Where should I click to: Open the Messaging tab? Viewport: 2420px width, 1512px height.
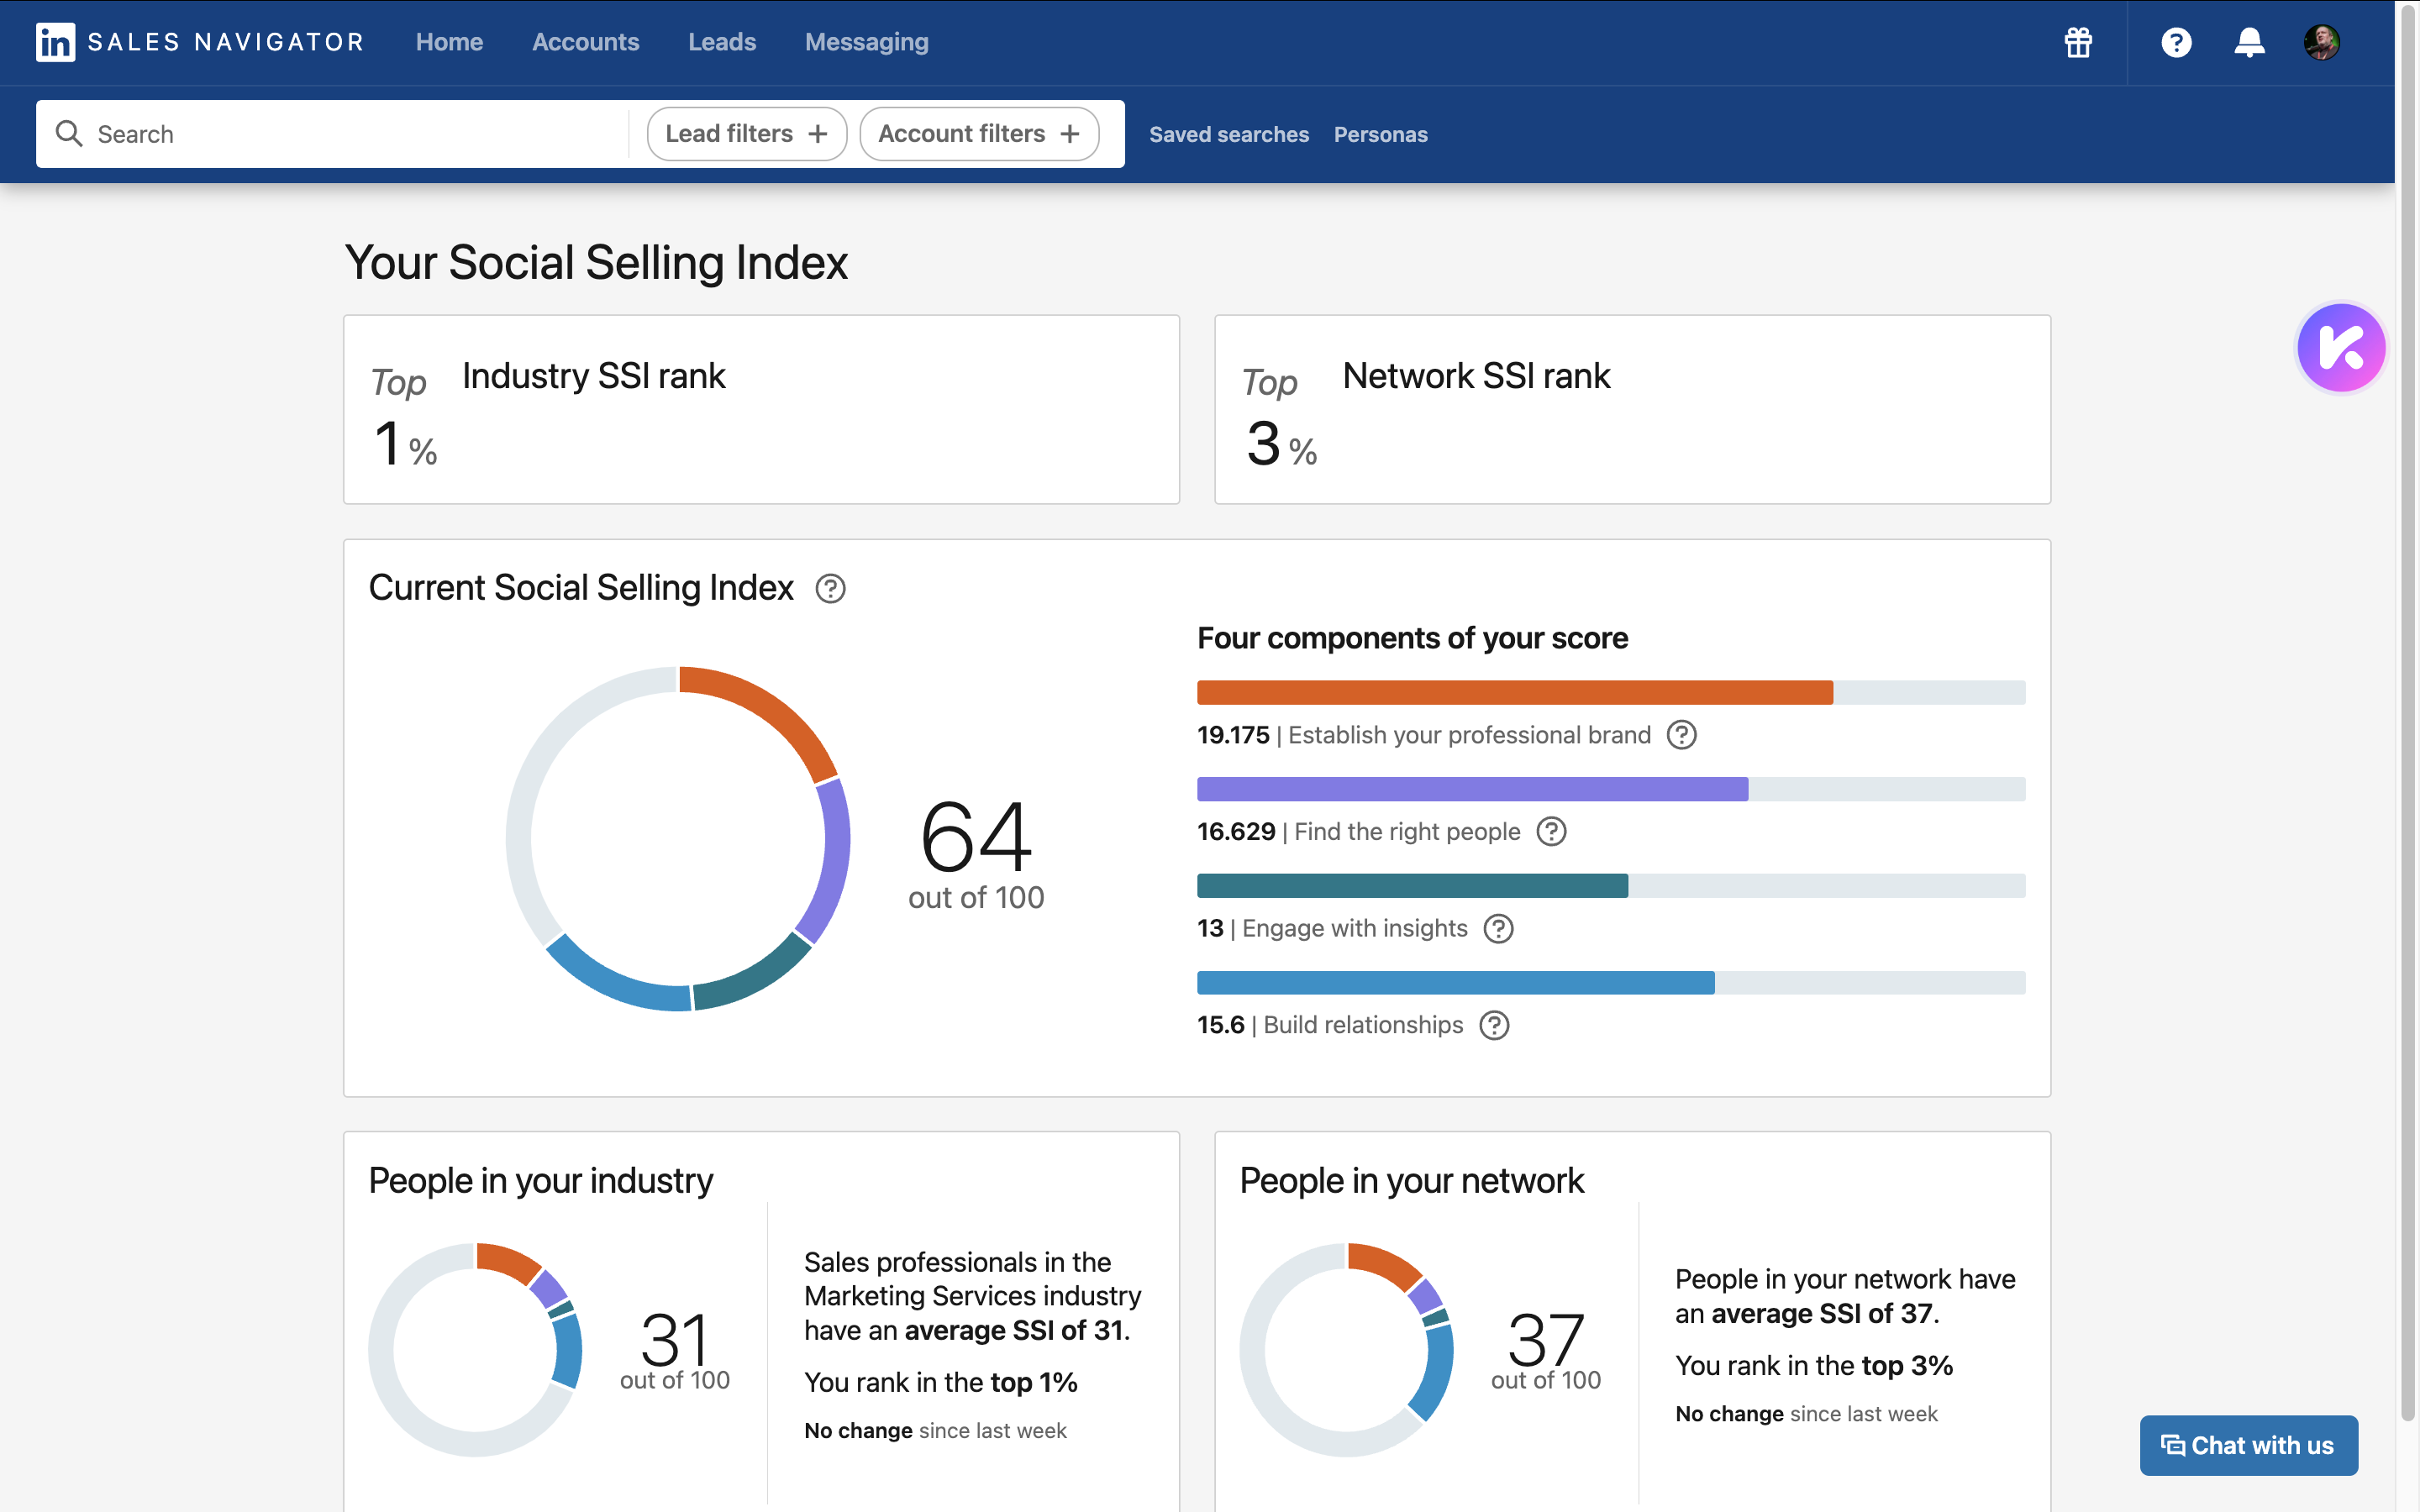[866, 42]
